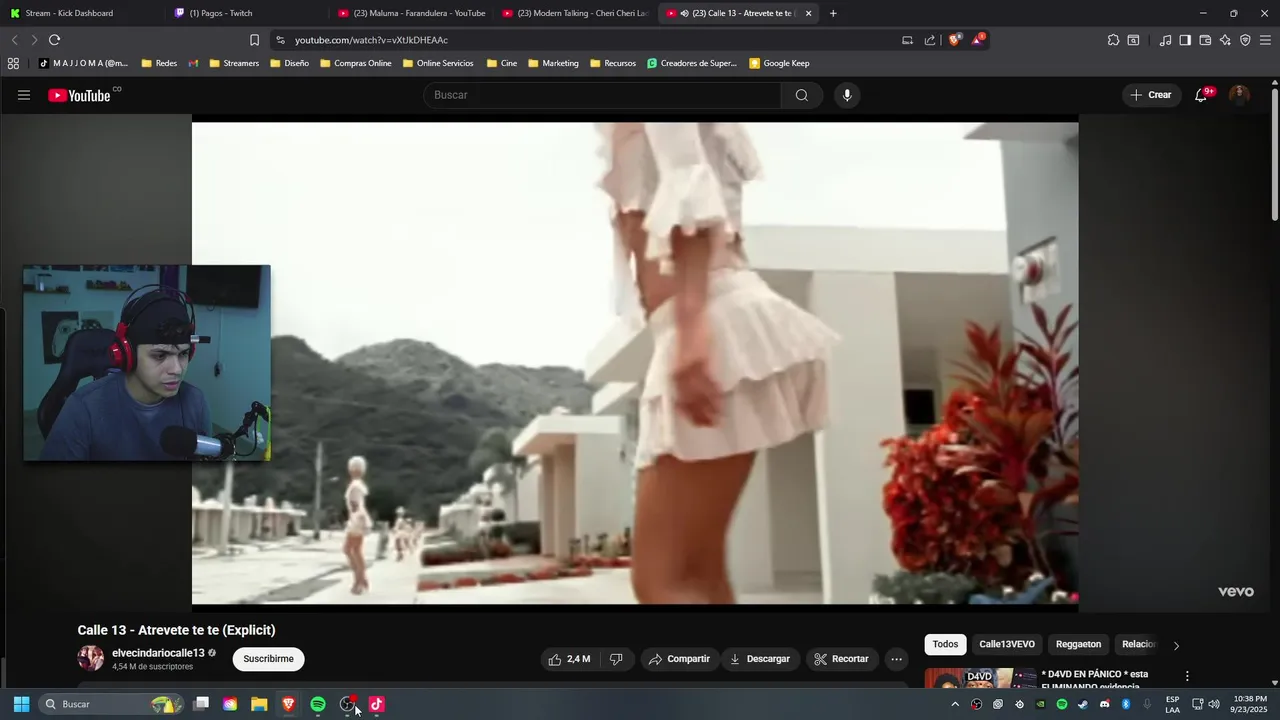Click the Descargar button

pyautogui.click(x=760, y=659)
